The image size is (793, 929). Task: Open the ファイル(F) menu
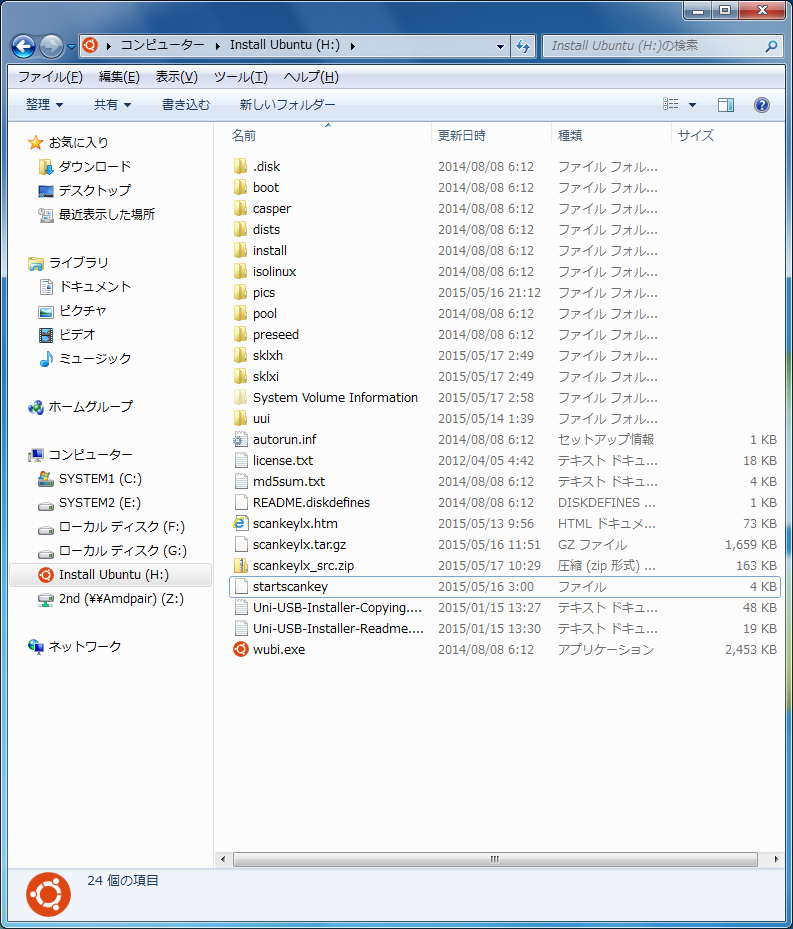(50, 77)
